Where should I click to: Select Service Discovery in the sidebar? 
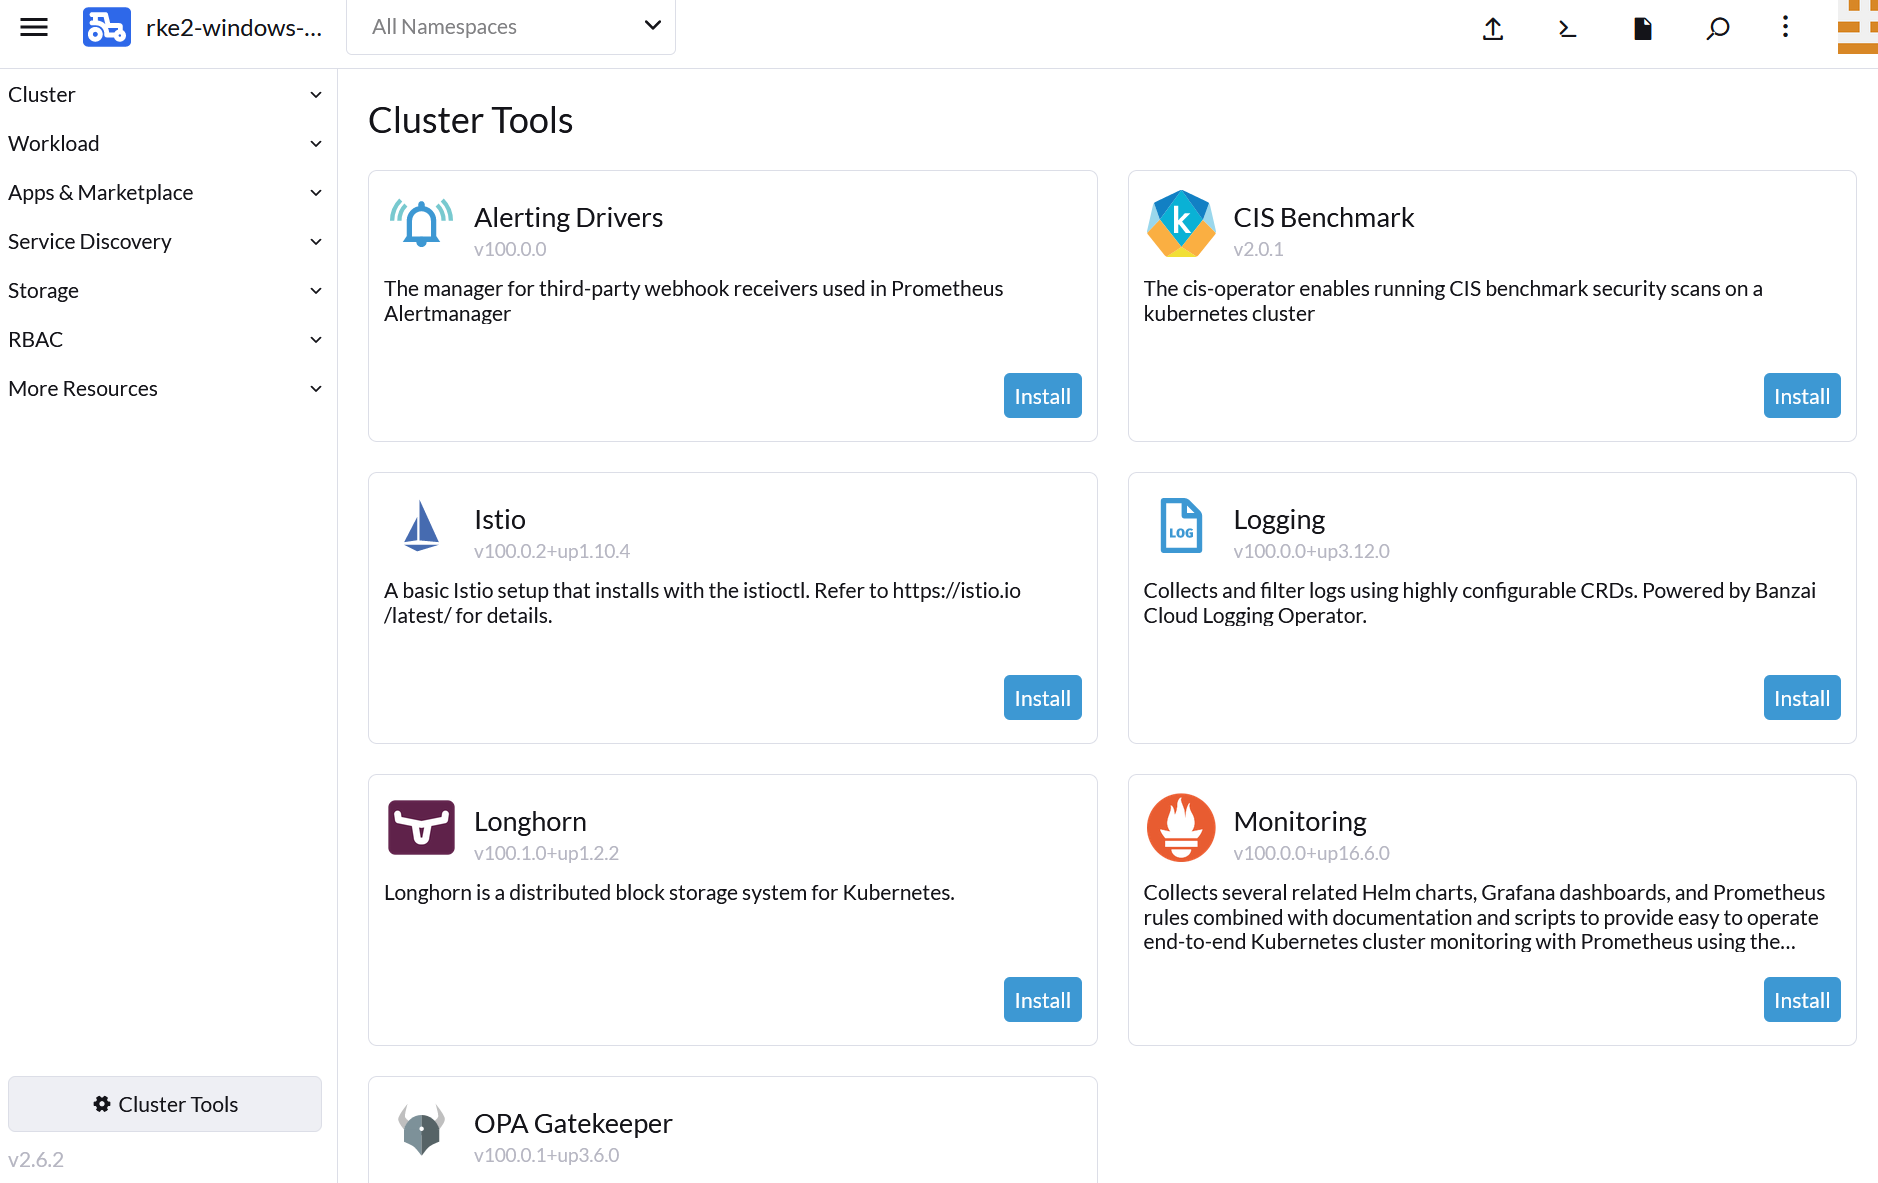(x=89, y=241)
